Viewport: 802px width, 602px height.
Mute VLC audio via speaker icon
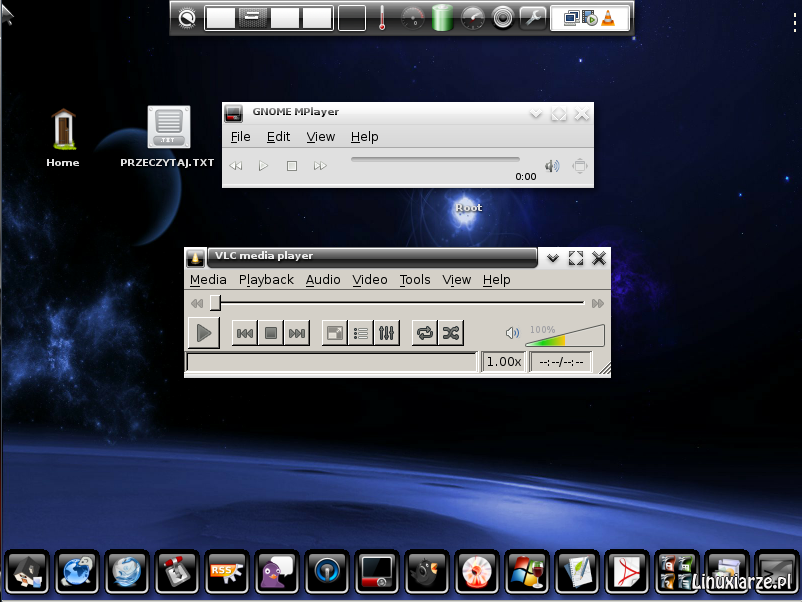(512, 332)
